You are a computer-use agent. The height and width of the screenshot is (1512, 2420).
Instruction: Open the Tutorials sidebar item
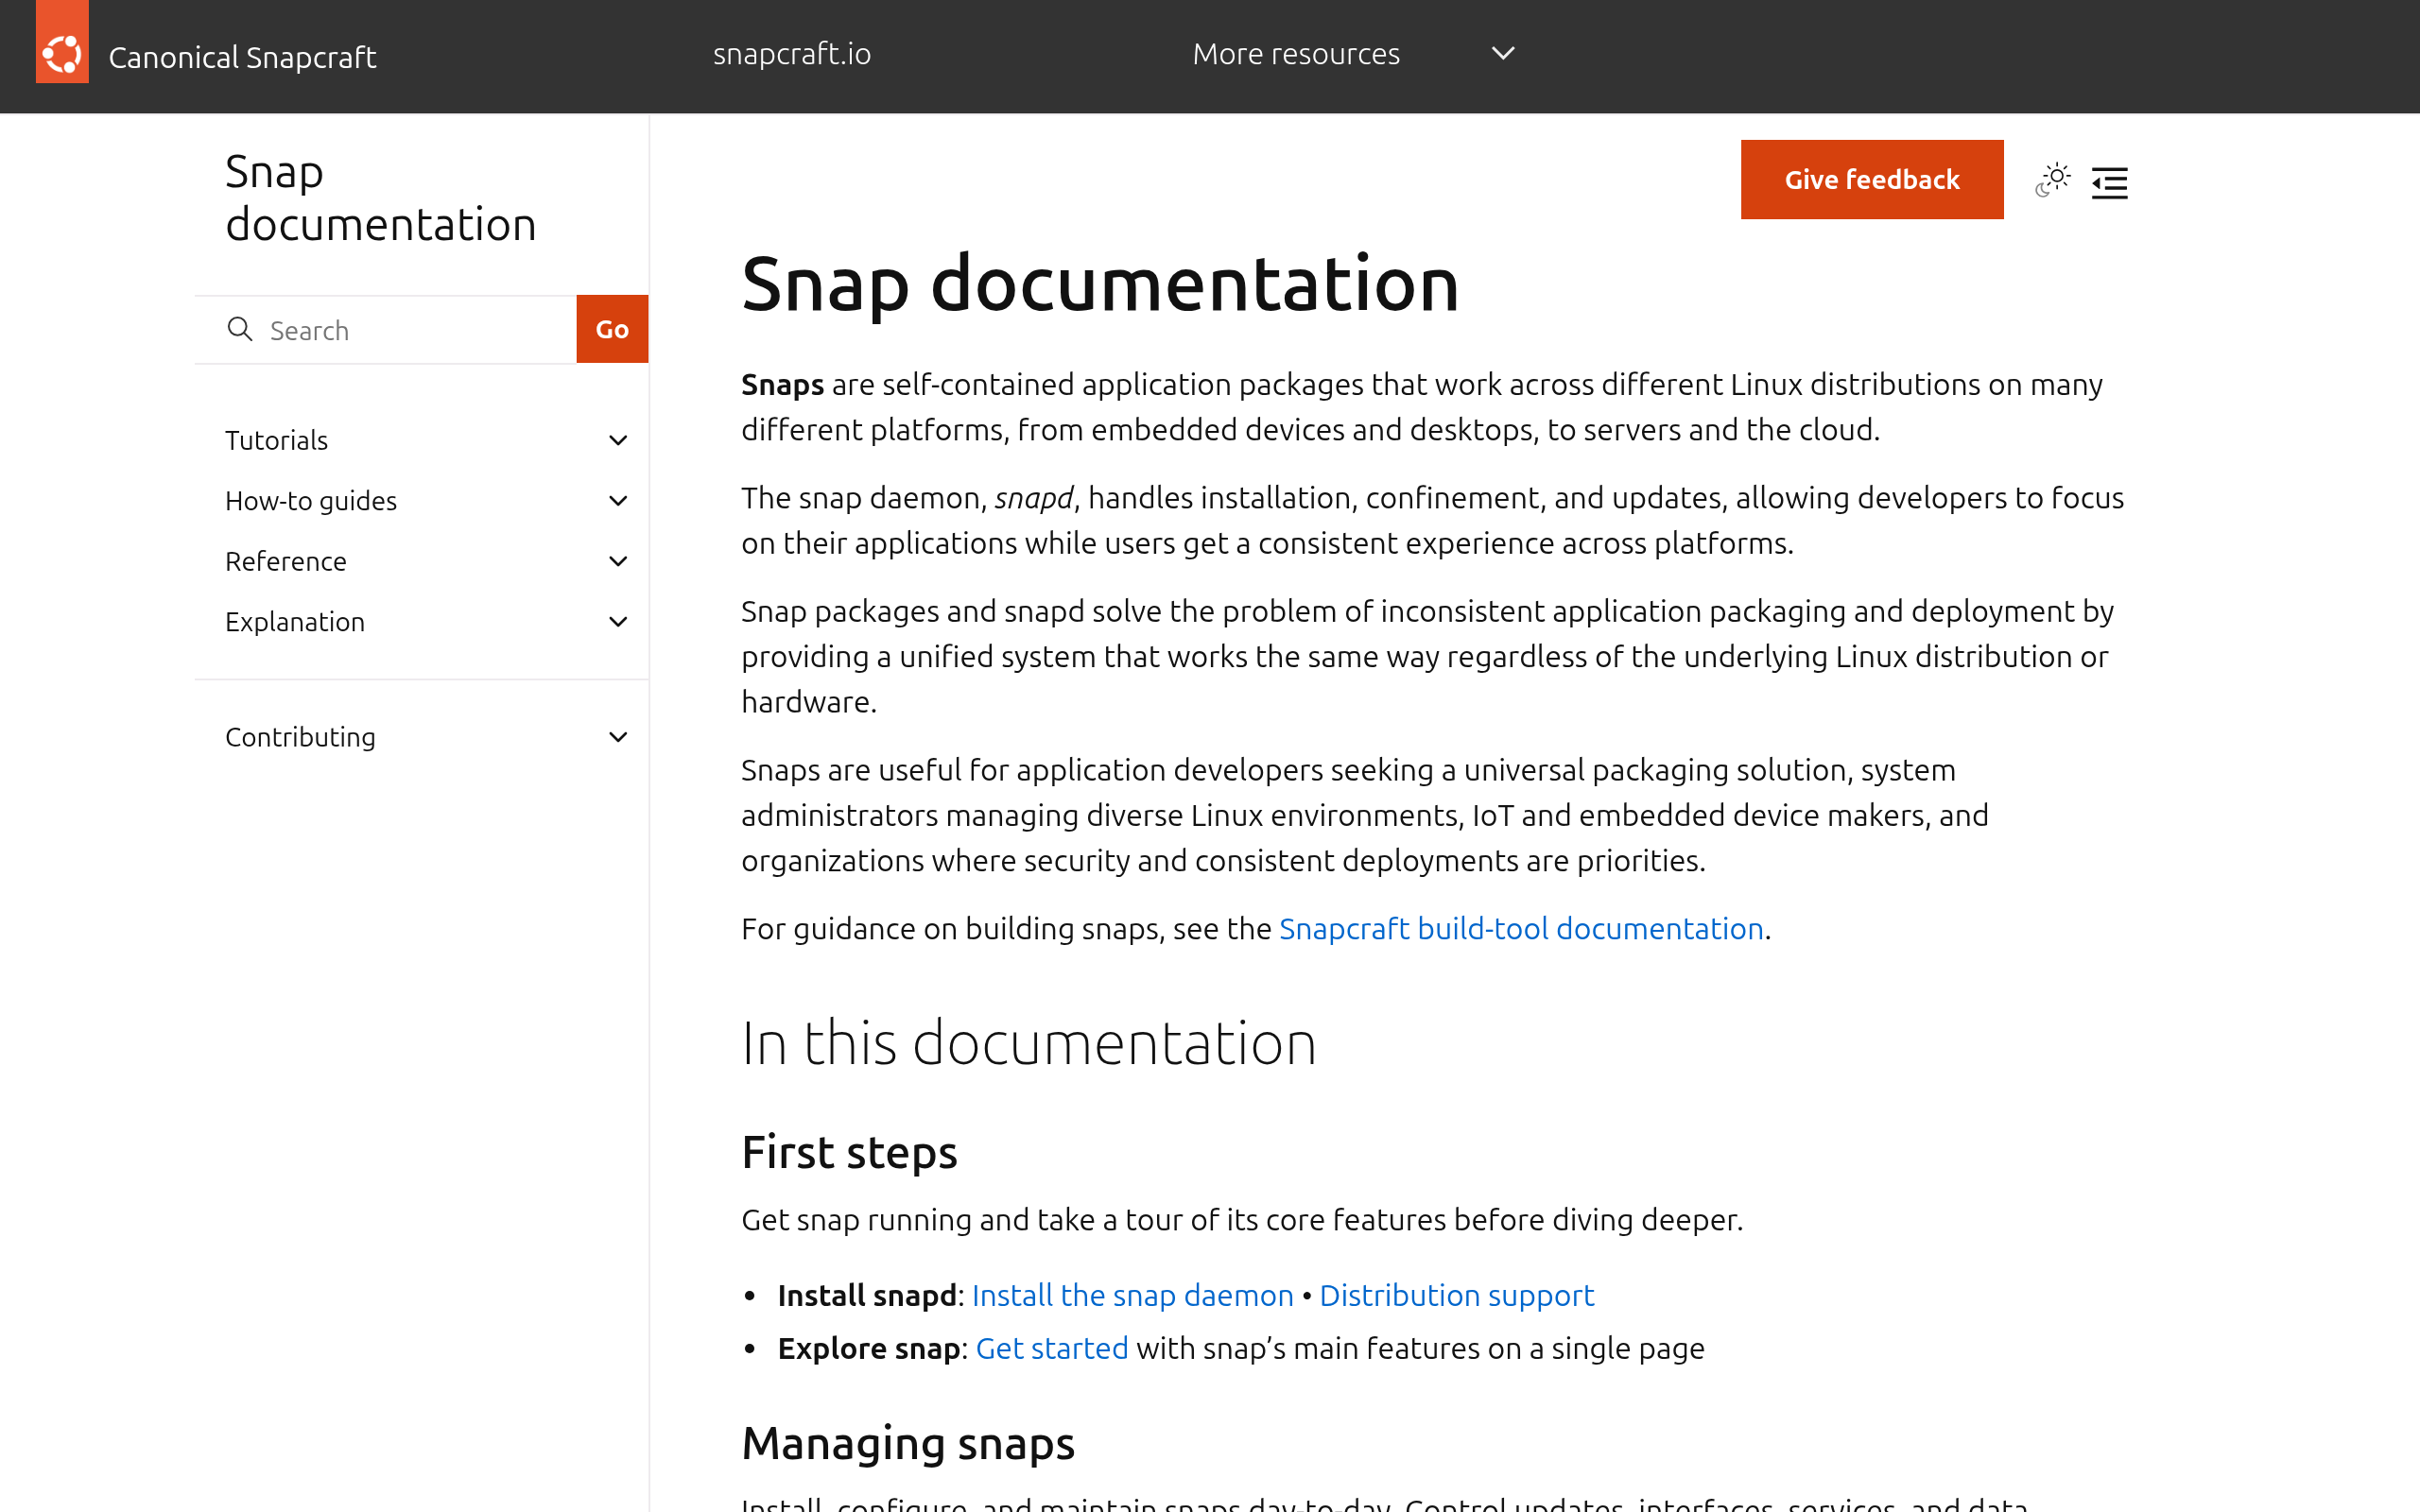[276, 440]
